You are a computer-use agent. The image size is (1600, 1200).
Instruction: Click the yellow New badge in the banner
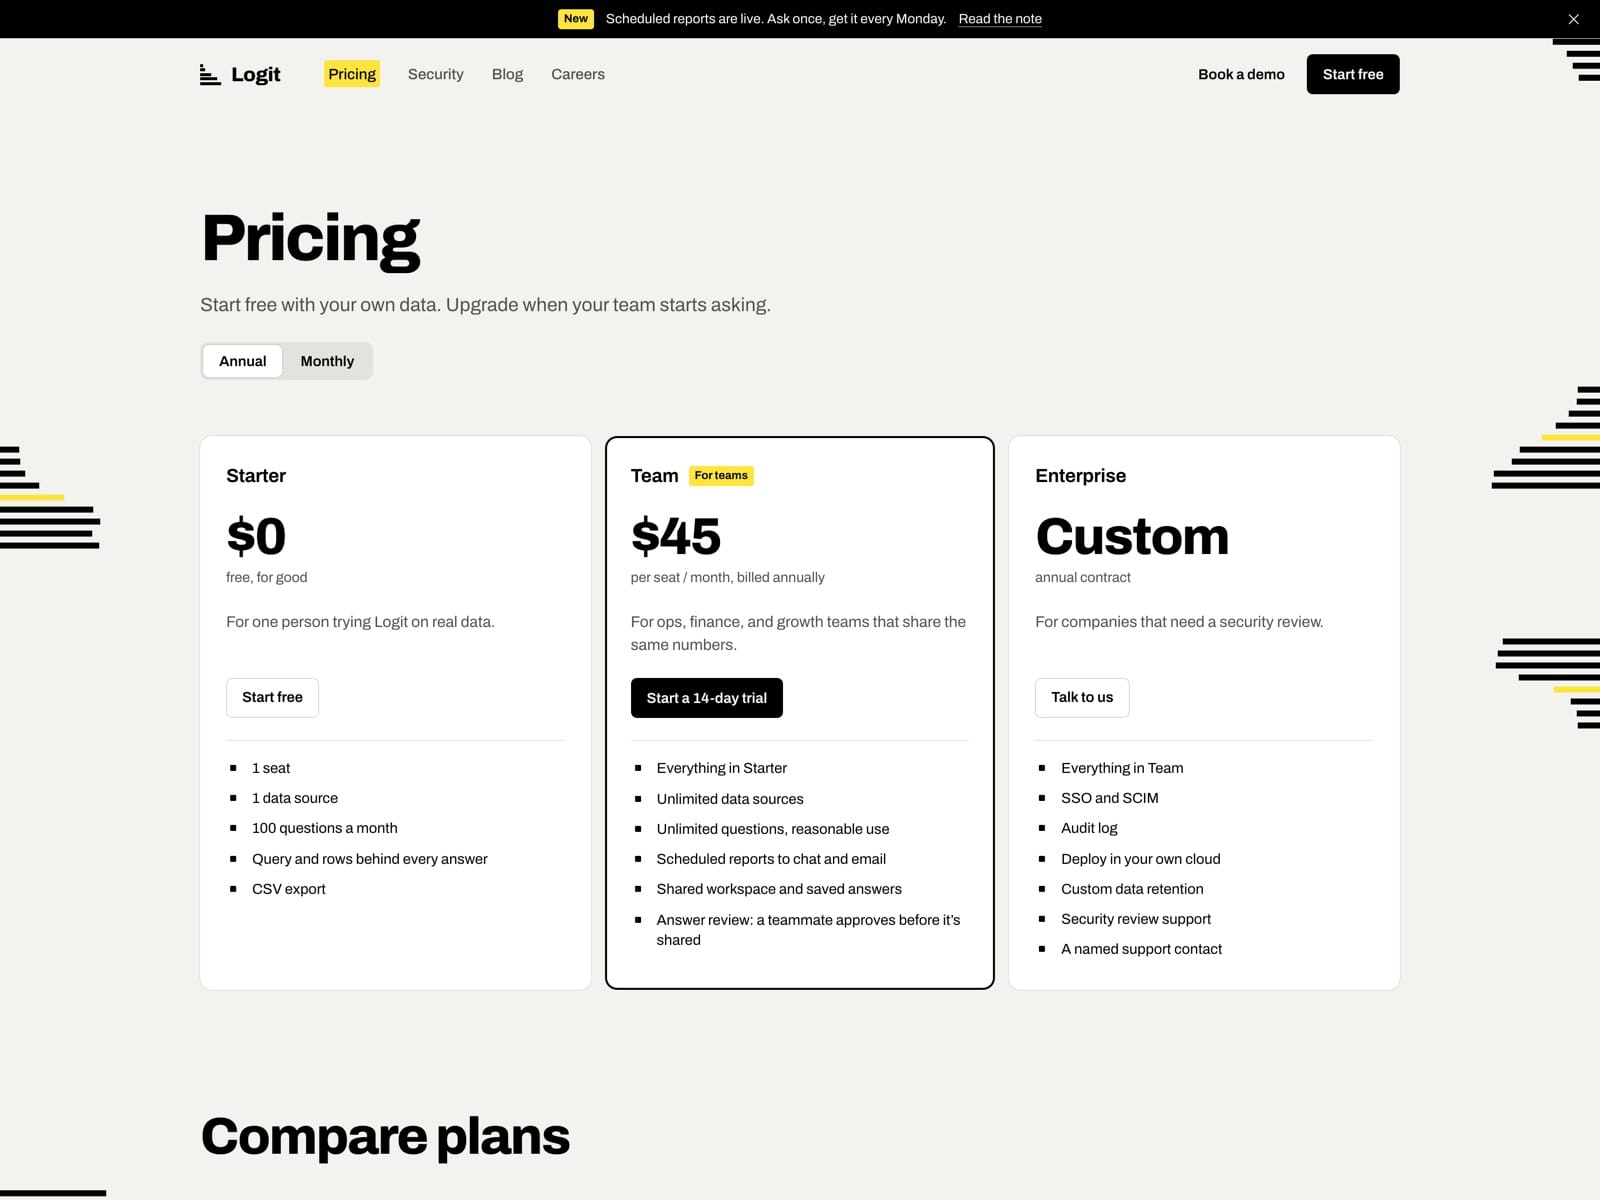pyautogui.click(x=576, y=19)
